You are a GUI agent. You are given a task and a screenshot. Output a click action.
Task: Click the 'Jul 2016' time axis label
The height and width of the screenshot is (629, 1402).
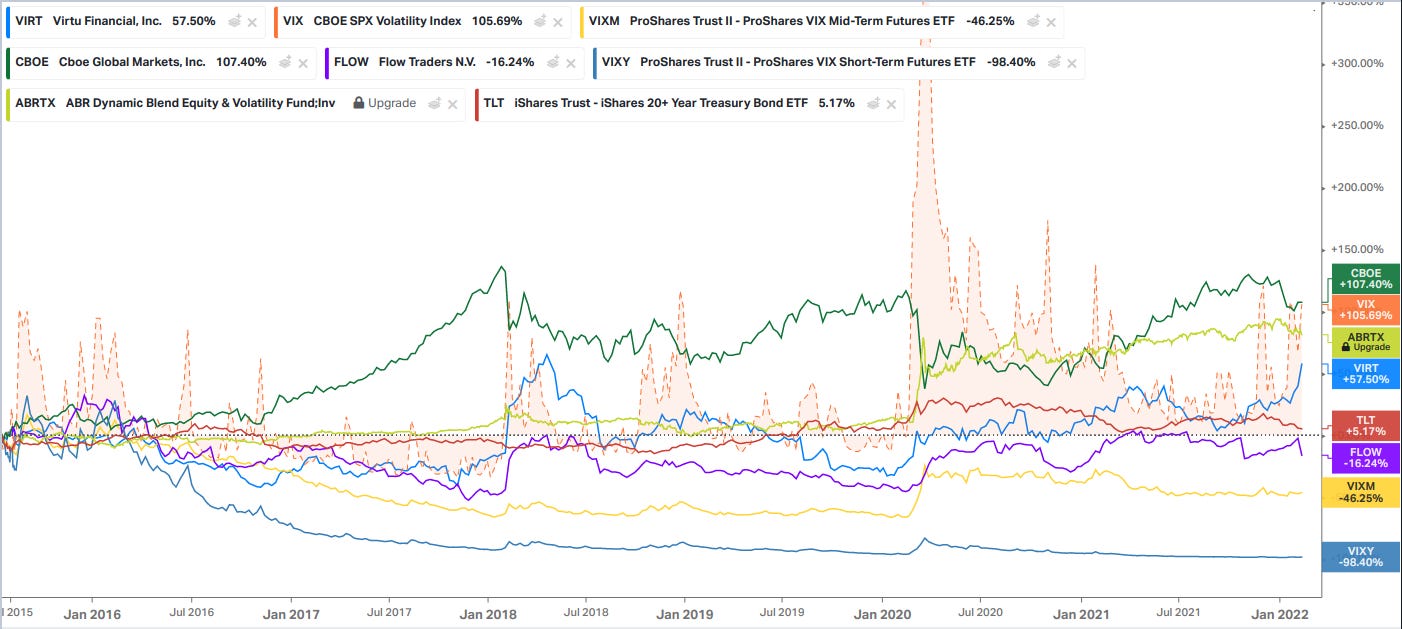[x=192, y=612]
